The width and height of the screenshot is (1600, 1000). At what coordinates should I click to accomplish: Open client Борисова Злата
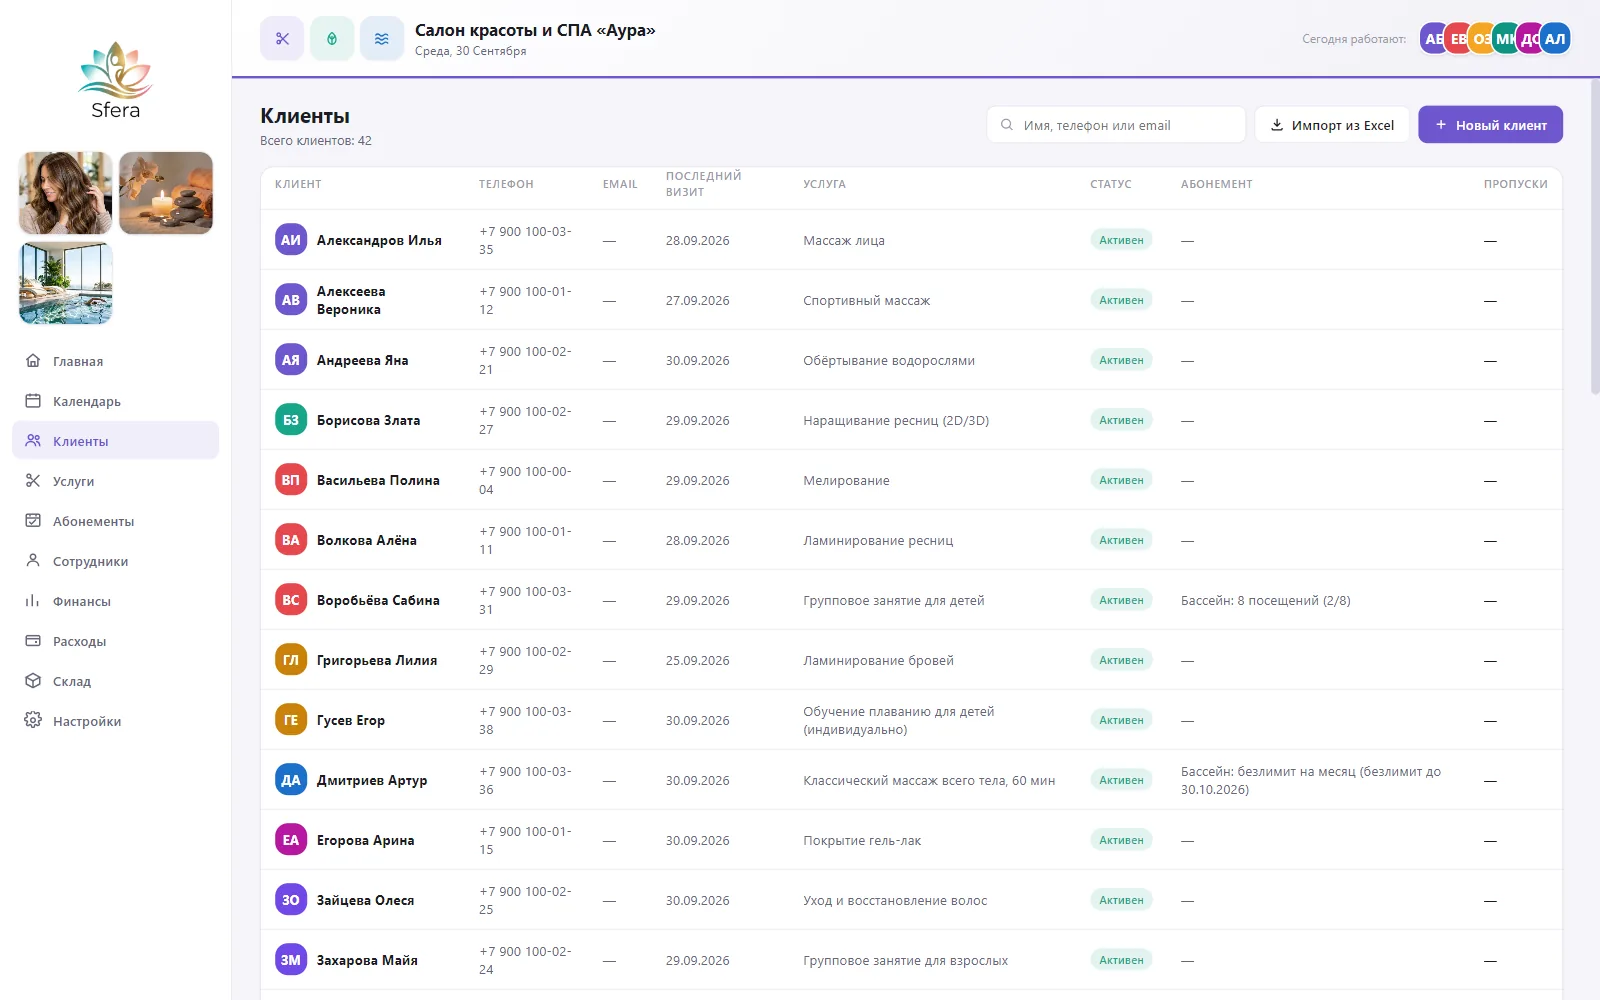[x=368, y=420]
